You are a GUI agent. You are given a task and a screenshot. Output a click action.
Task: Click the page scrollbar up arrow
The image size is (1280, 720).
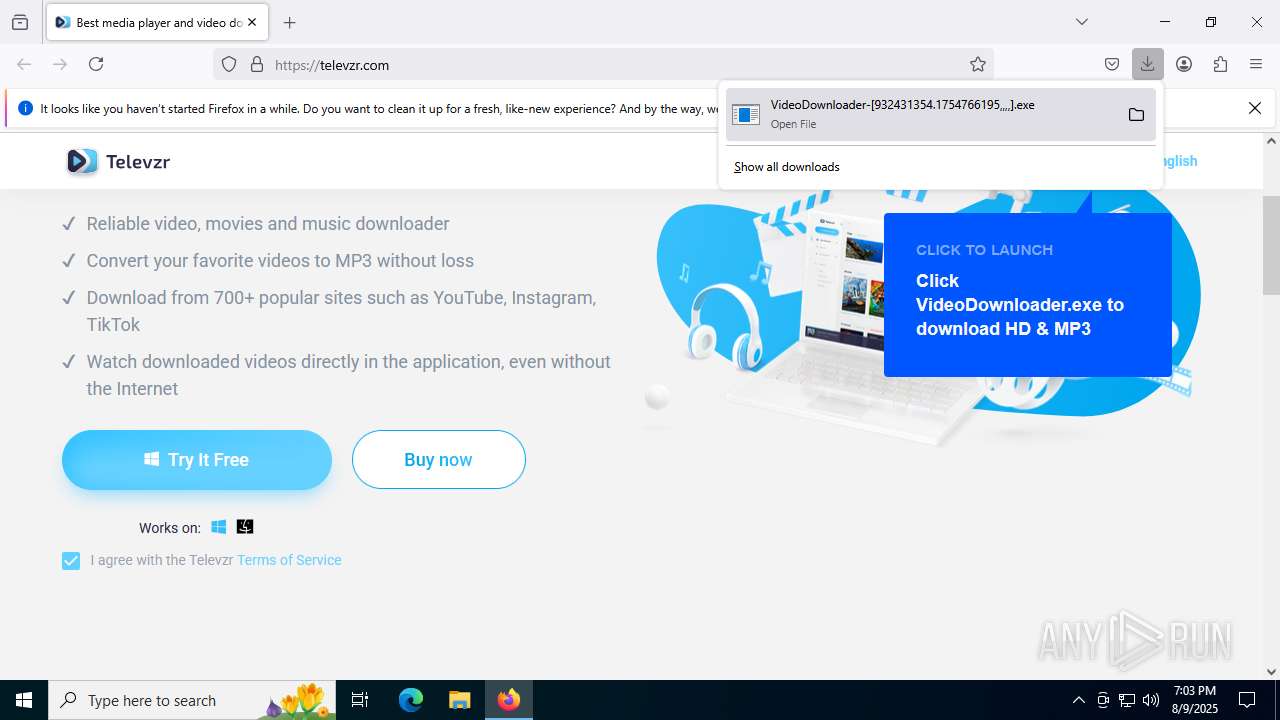(x=1271, y=141)
